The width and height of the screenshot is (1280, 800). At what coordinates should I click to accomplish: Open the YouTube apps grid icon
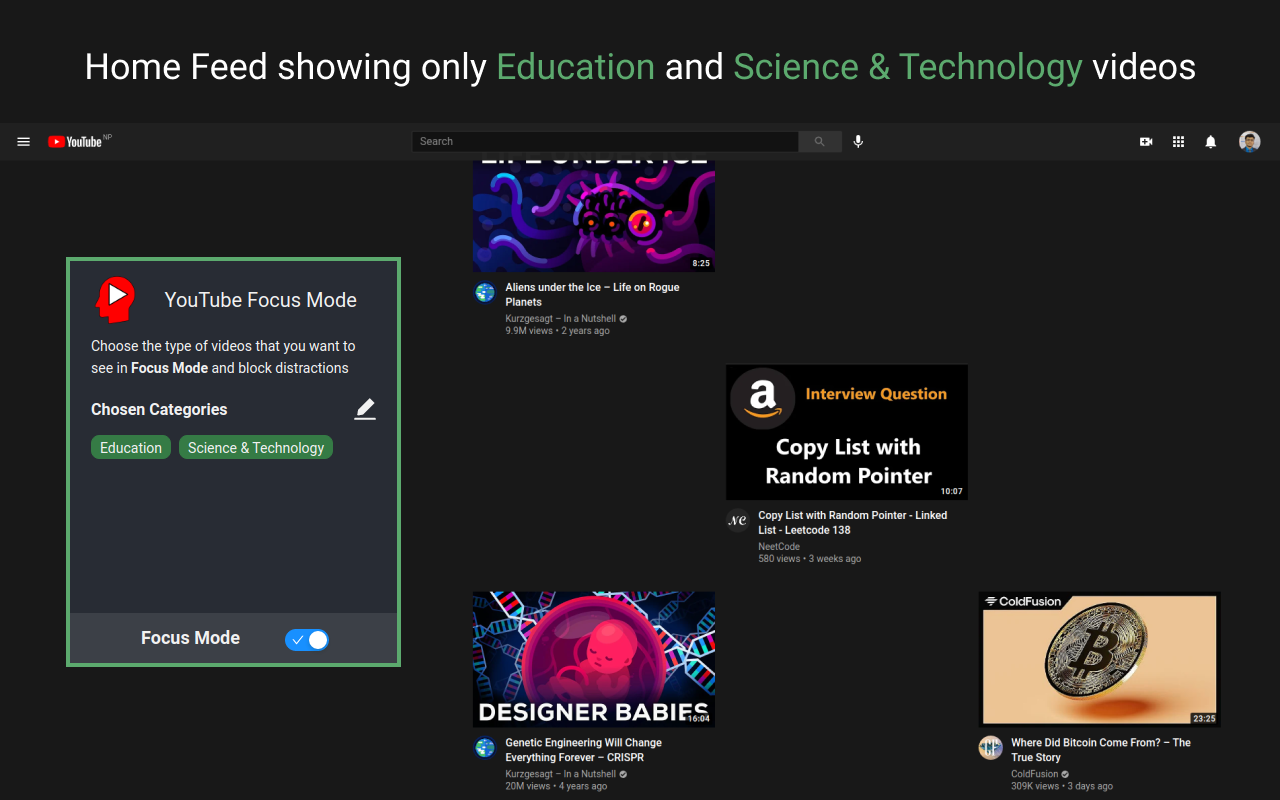pyautogui.click(x=1178, y=141)
